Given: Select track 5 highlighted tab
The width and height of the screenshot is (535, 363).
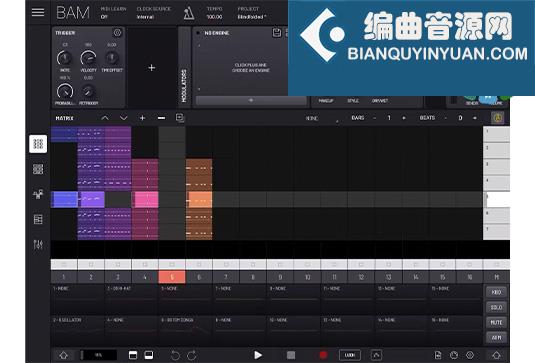Looking at the screenshot, I should pos(172,277).
